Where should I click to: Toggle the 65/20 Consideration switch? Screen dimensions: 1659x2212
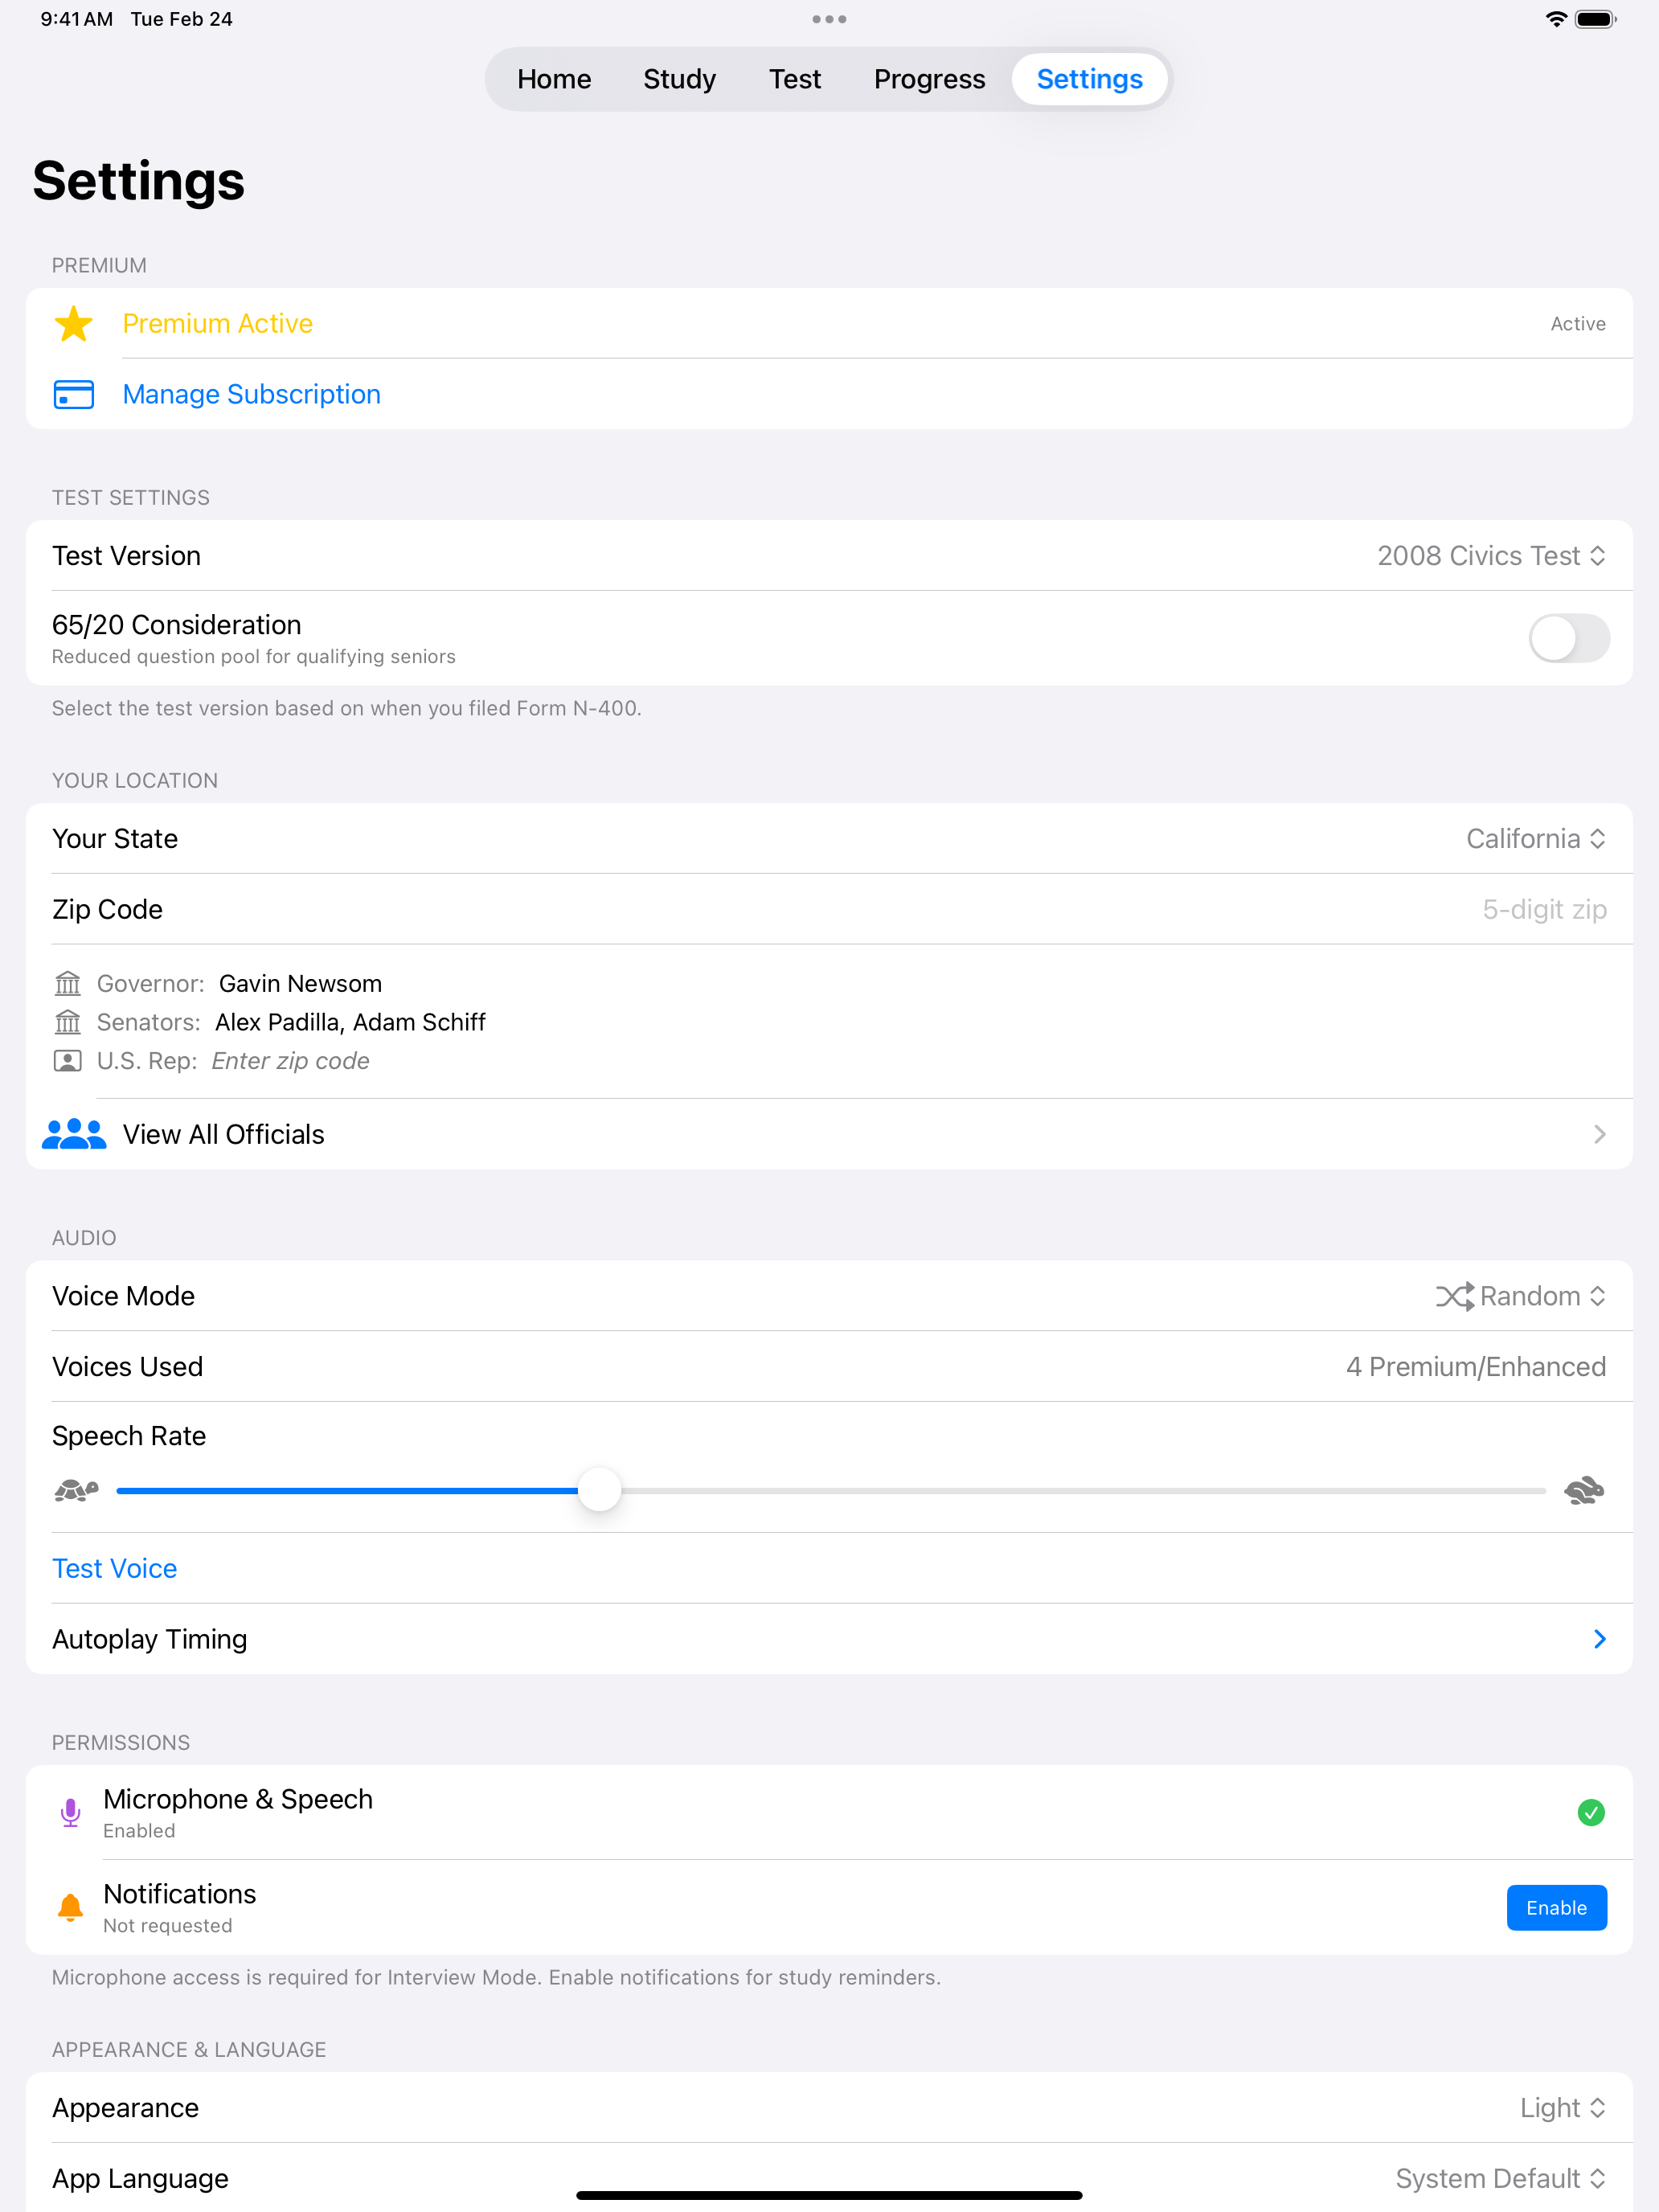coord(1569,638)
